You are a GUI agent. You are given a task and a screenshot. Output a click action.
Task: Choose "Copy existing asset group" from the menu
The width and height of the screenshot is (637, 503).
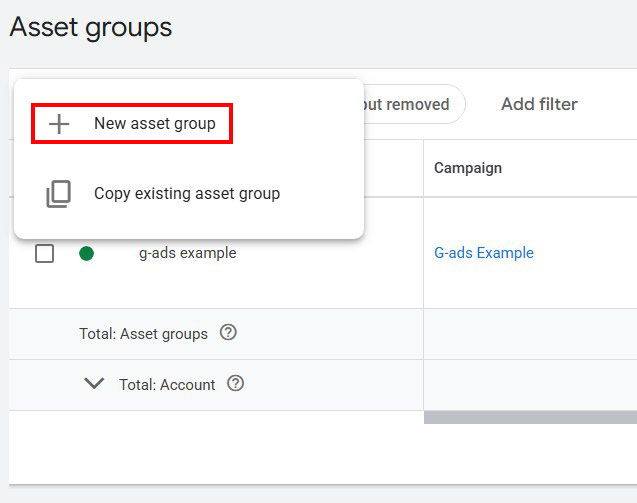point(186,194)
